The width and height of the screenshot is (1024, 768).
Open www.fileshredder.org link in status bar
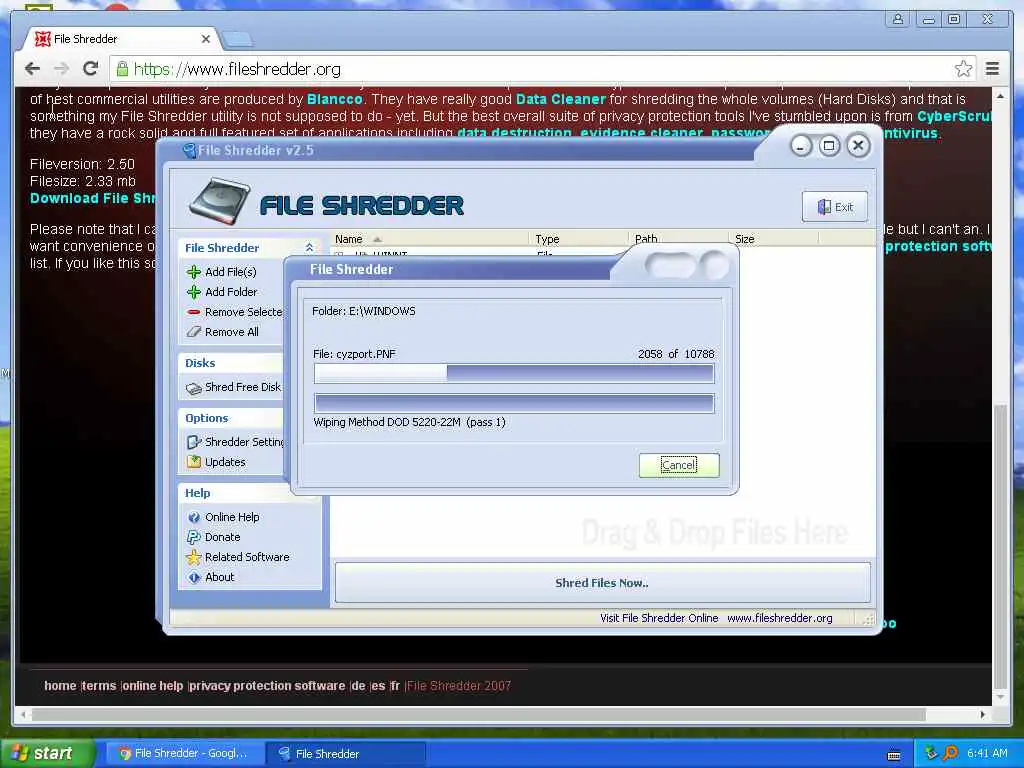pos(780,618)
